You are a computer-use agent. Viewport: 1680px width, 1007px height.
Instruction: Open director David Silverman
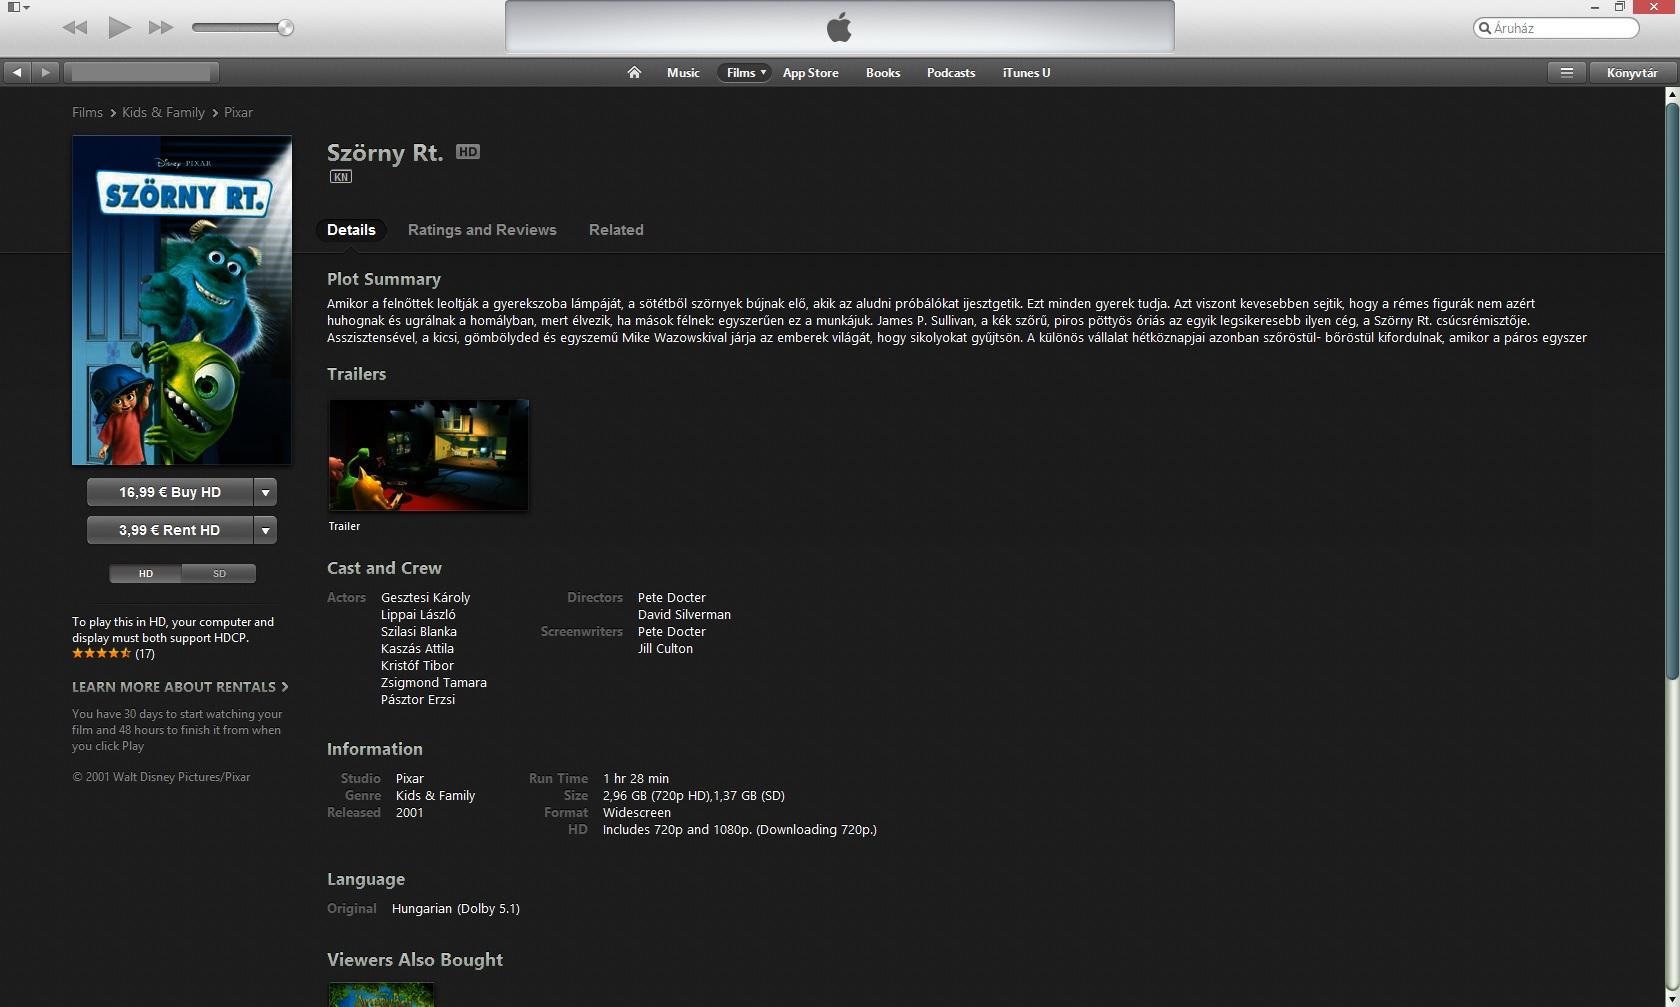coord(684,615)
